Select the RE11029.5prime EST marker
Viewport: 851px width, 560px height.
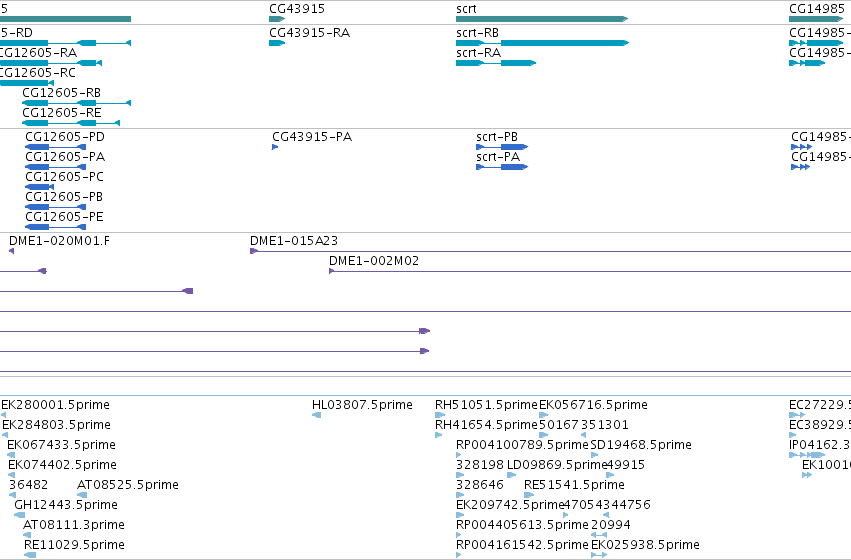coord(30,555)
